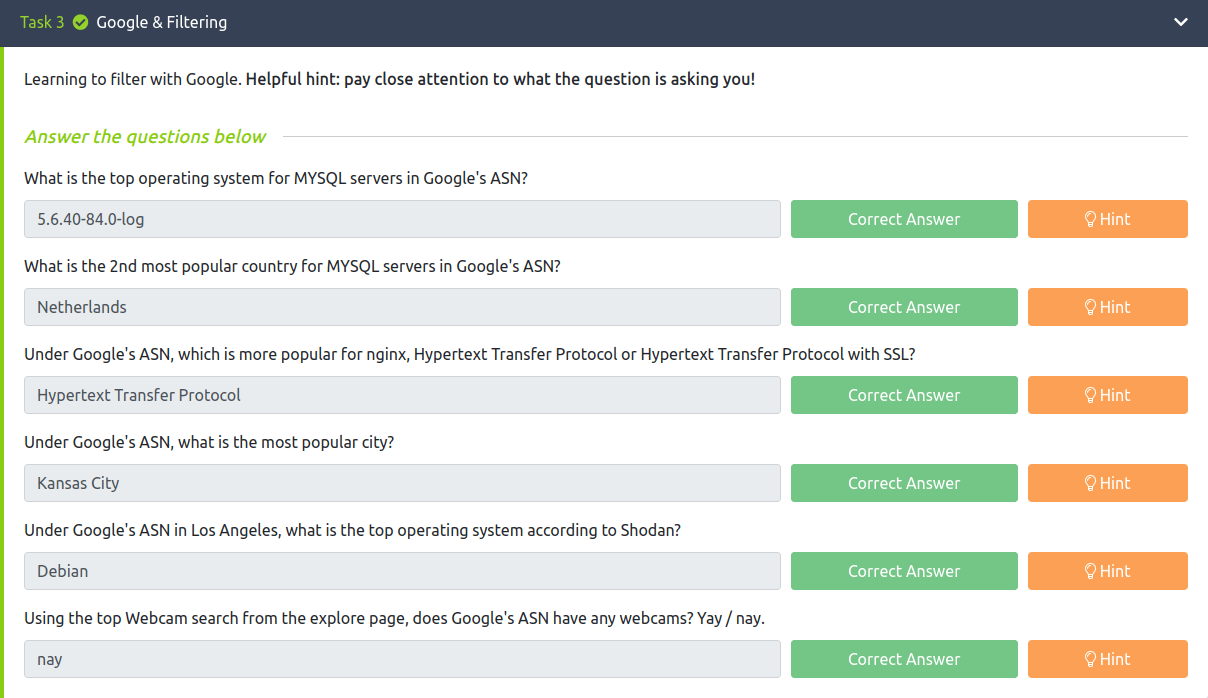
Task: Select the Netherlands answer field
Action: (x=400, y=307)
